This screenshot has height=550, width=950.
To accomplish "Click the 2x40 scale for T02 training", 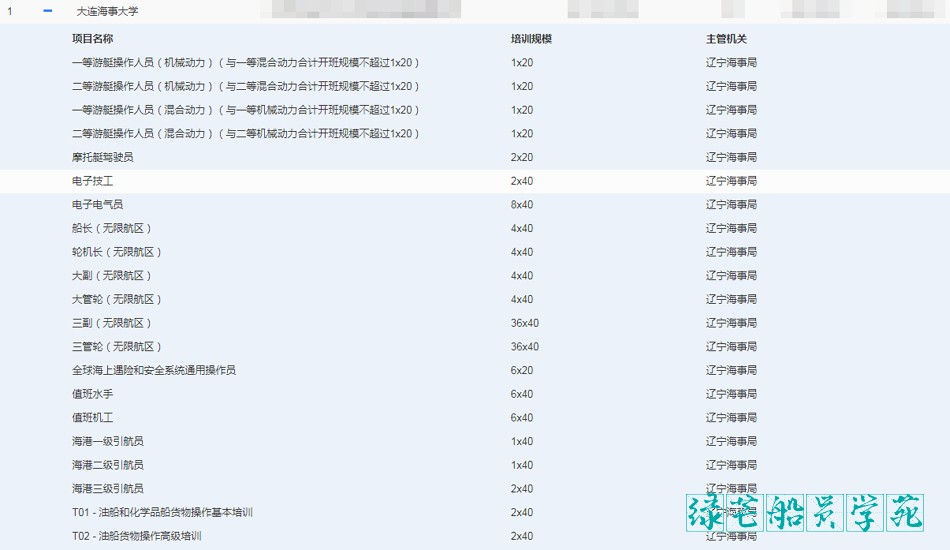I will [x=522, y=535].
